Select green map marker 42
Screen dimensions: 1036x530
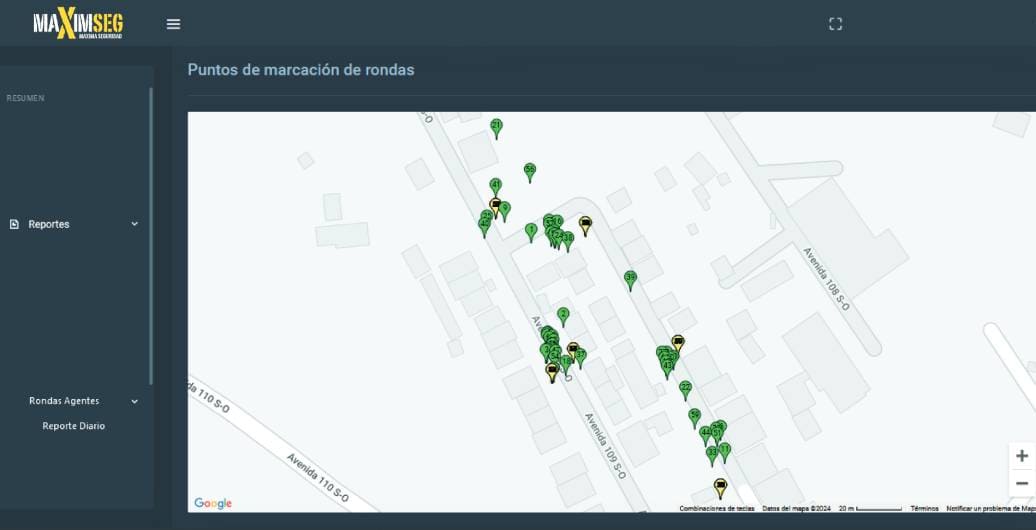(484, 227)
